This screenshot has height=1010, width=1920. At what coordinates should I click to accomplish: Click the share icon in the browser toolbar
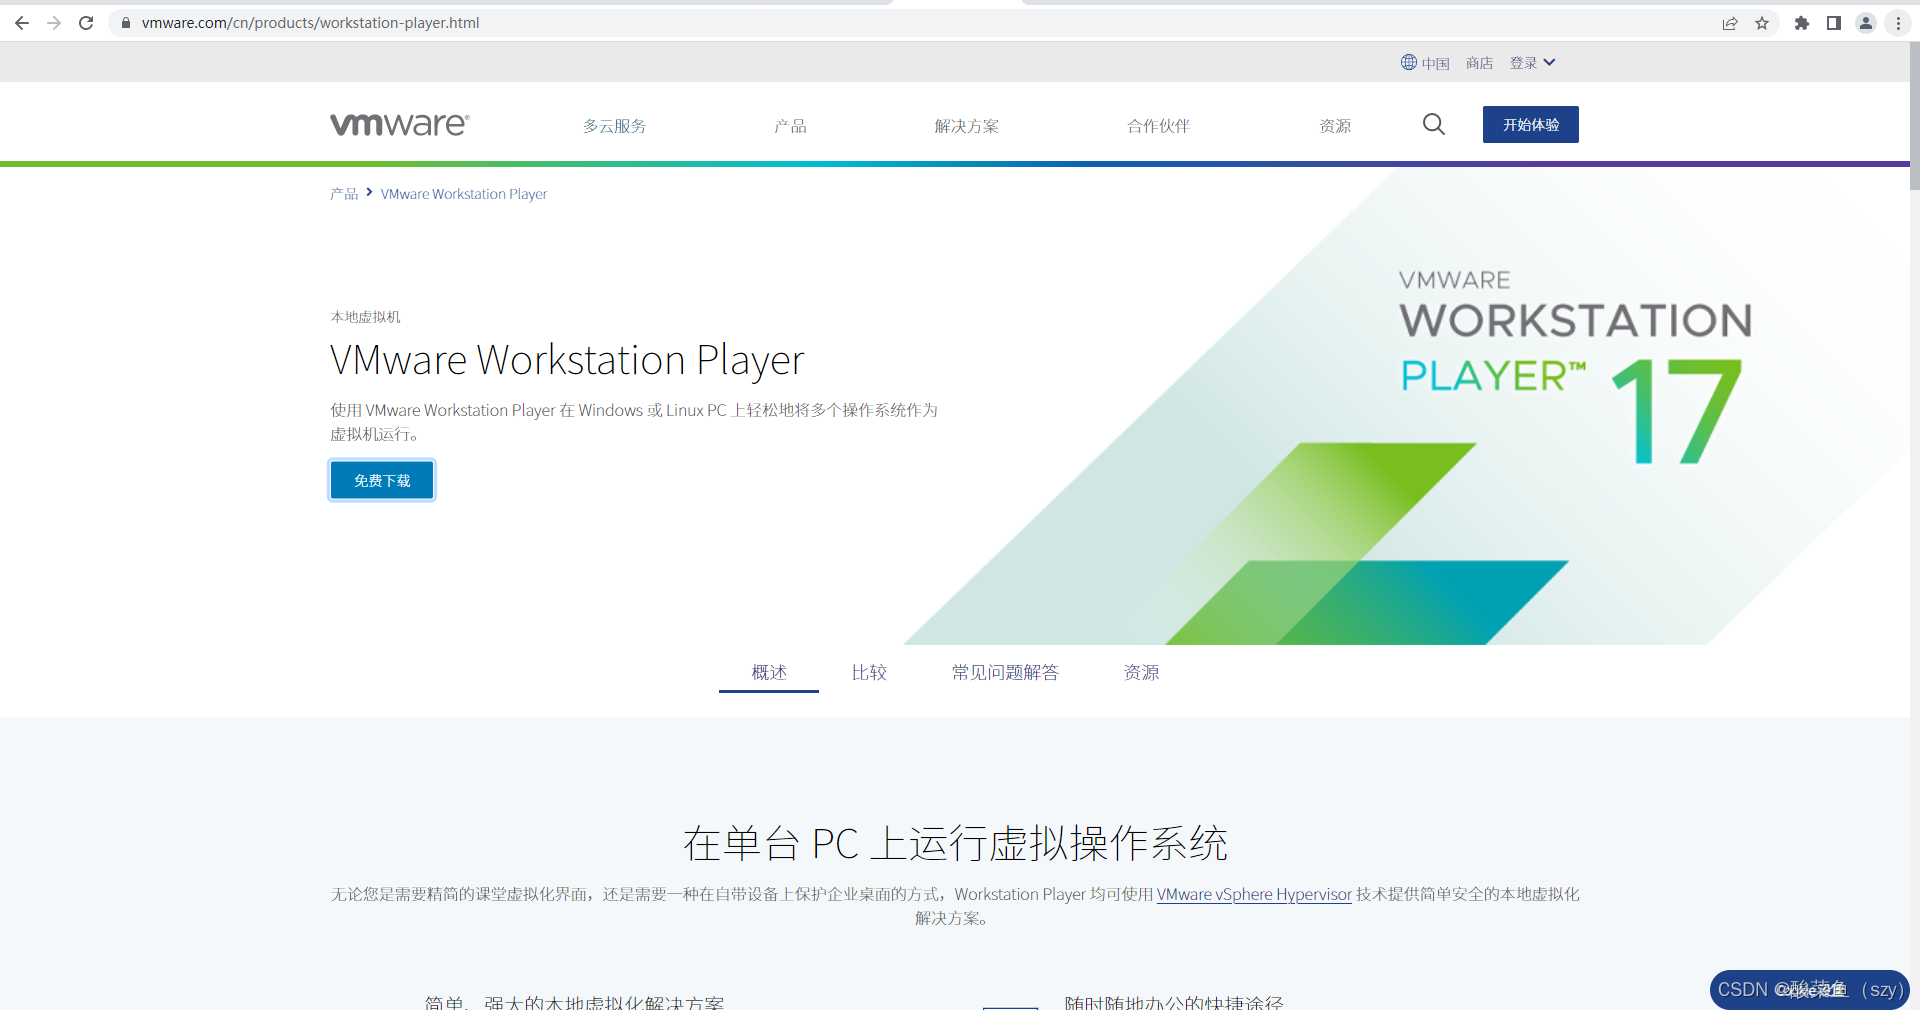click(x=1730, y=23)
